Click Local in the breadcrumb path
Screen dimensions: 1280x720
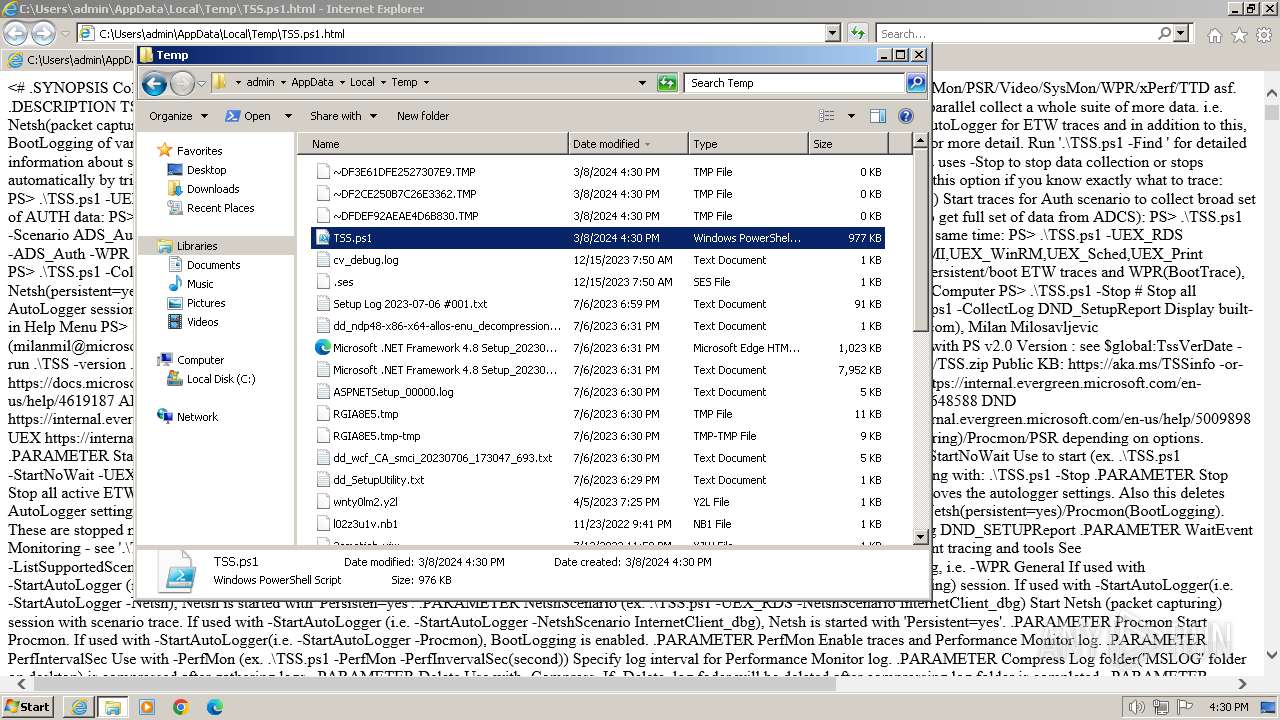tap(362, 83)
